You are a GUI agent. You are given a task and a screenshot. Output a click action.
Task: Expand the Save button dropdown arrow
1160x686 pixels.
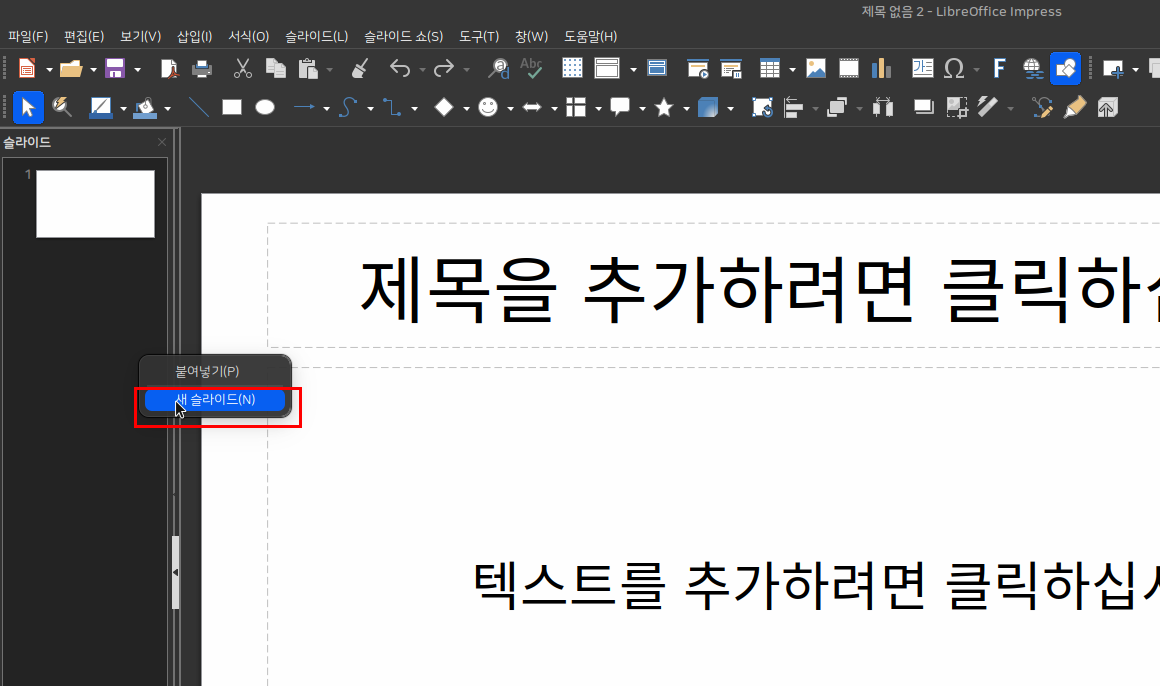tap(137, 69)
